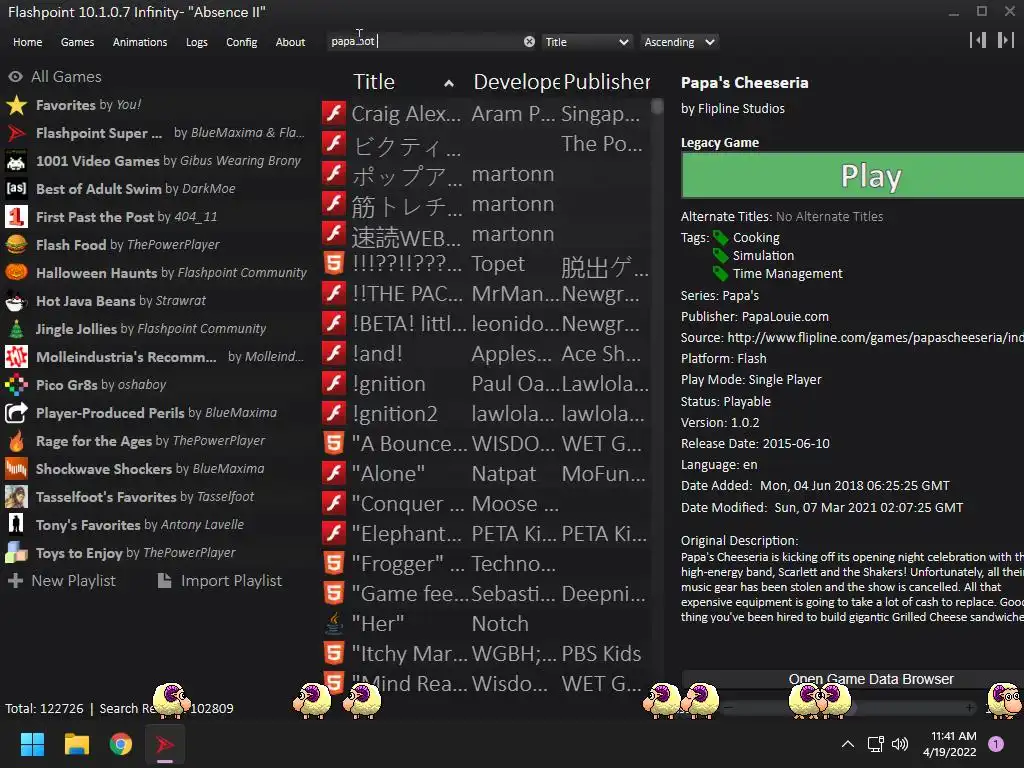Image resolution: width=1024 pixels, height=768 pixels.
Task: Open the Ascending order dropdown
Action: [679, 42]
